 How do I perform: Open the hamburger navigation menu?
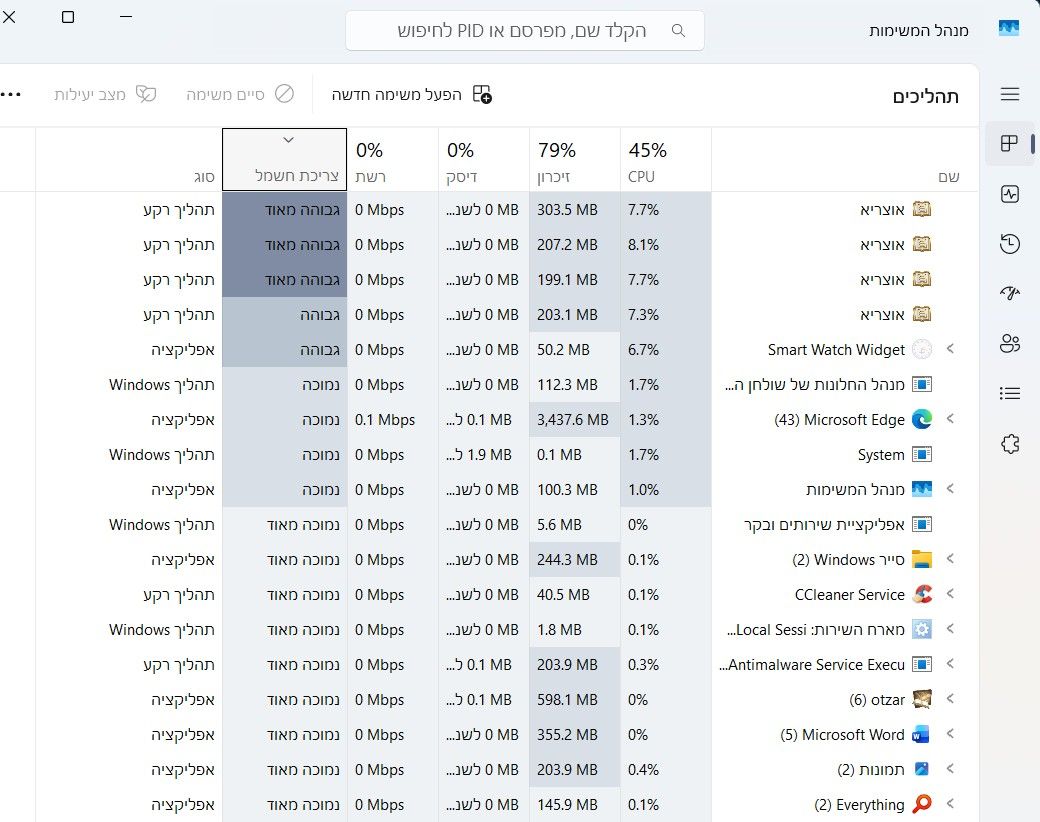(x=1009, y=94)
